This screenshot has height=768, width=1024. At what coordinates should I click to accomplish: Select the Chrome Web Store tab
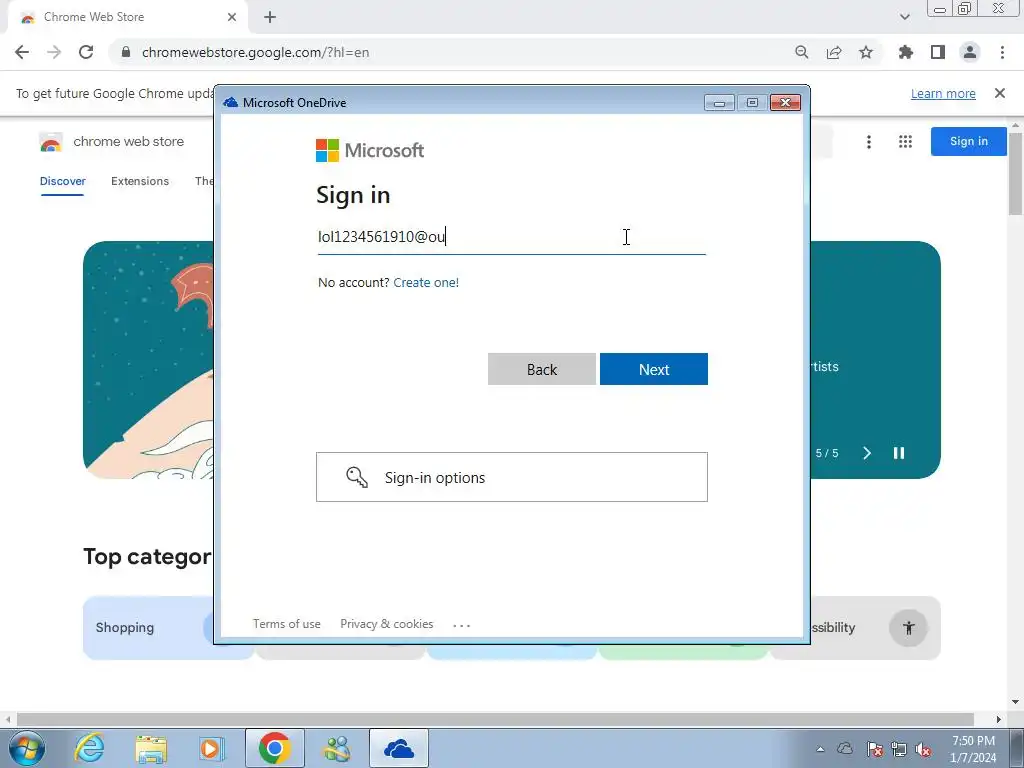pos(127,17)
